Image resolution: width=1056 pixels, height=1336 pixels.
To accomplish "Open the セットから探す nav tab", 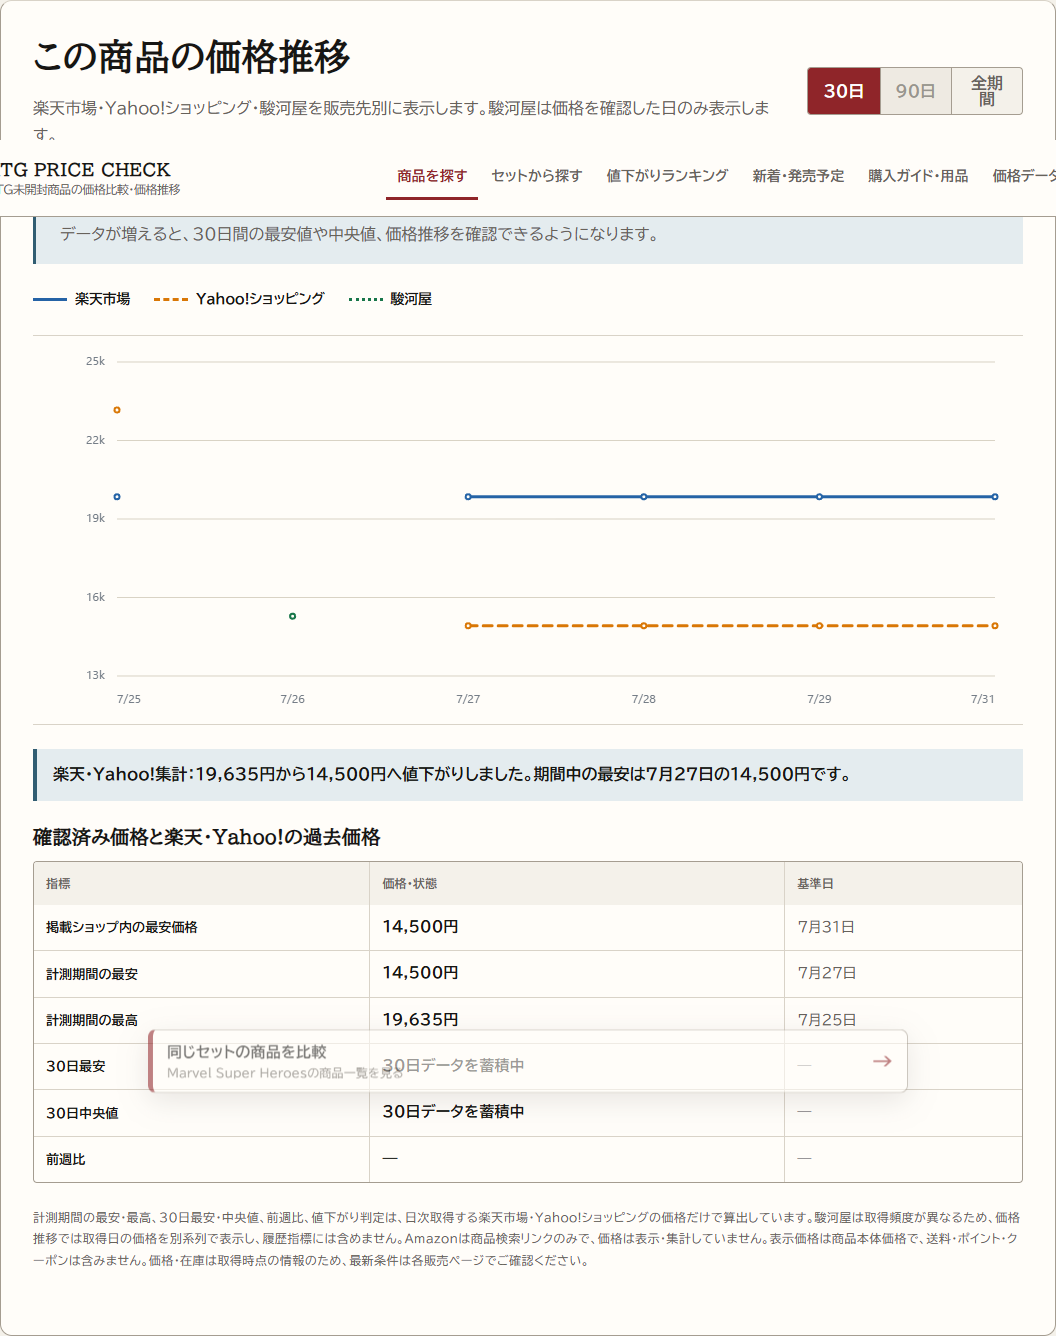I will [537, 176].
